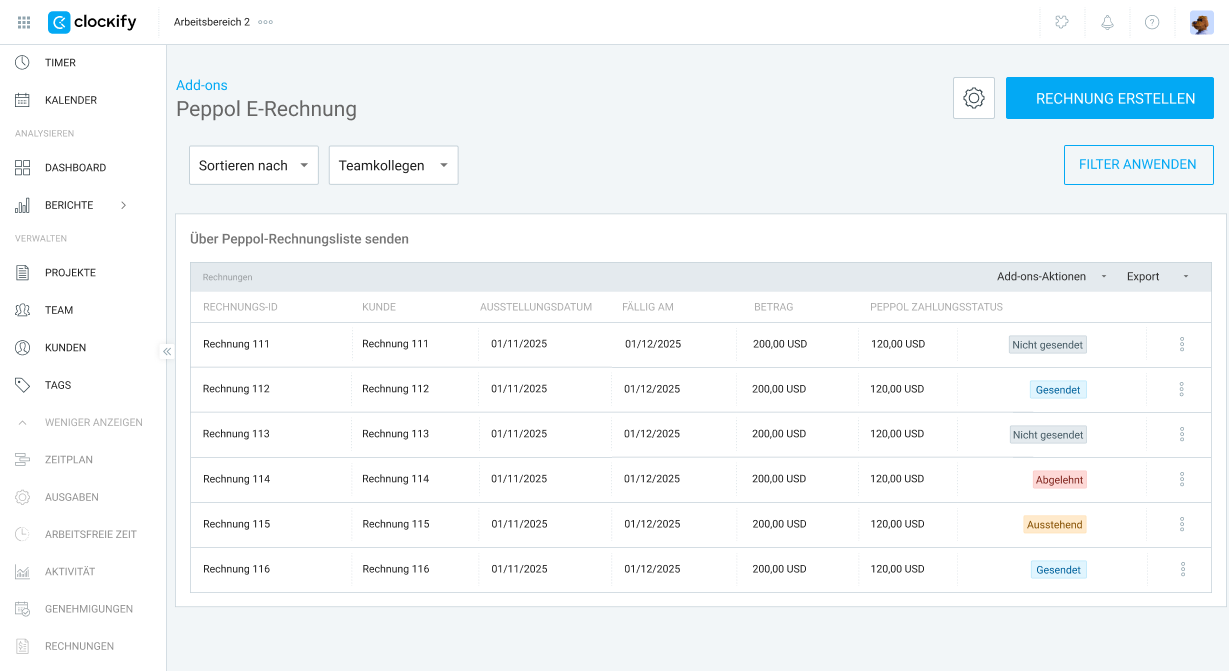Open the notifications bell
This screenshot has height=671, width=1229.
coord(1107,22)
